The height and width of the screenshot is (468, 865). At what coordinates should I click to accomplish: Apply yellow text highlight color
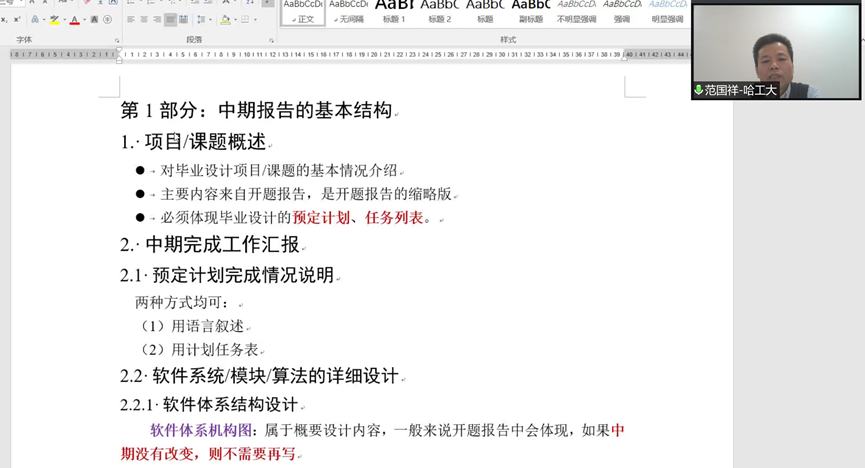coord(54,19)
